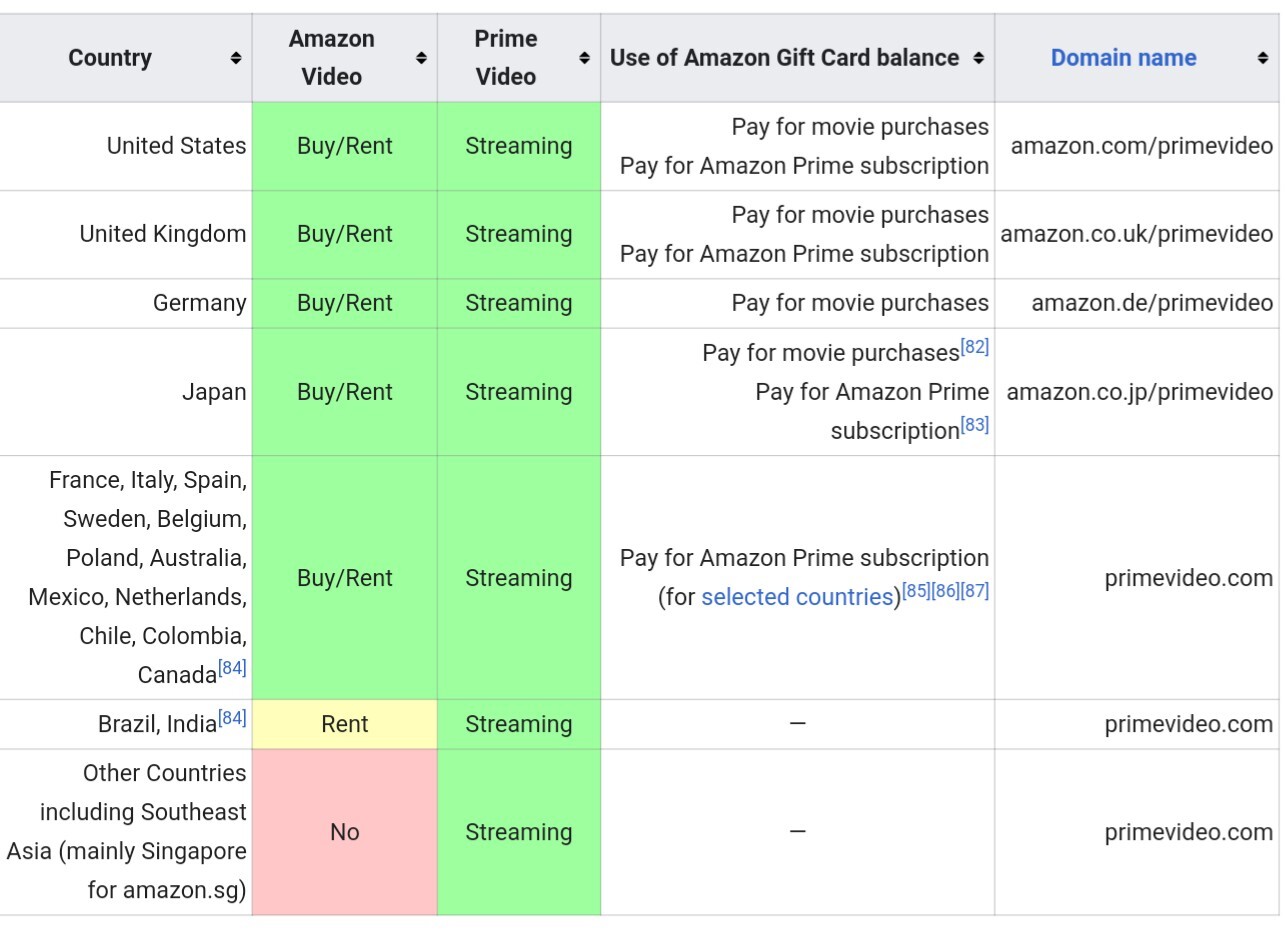Click Buy/Rent in Germany row
Screen dimensions: 1286x934
tap(345, 303)
